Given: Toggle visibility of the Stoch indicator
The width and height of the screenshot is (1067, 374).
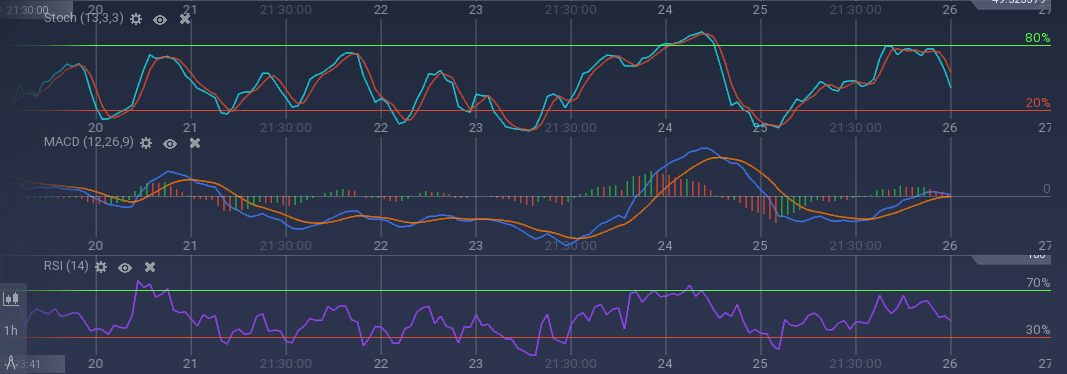Looking at the screenshot, I should pyautogui.click(x=160, y=20).
